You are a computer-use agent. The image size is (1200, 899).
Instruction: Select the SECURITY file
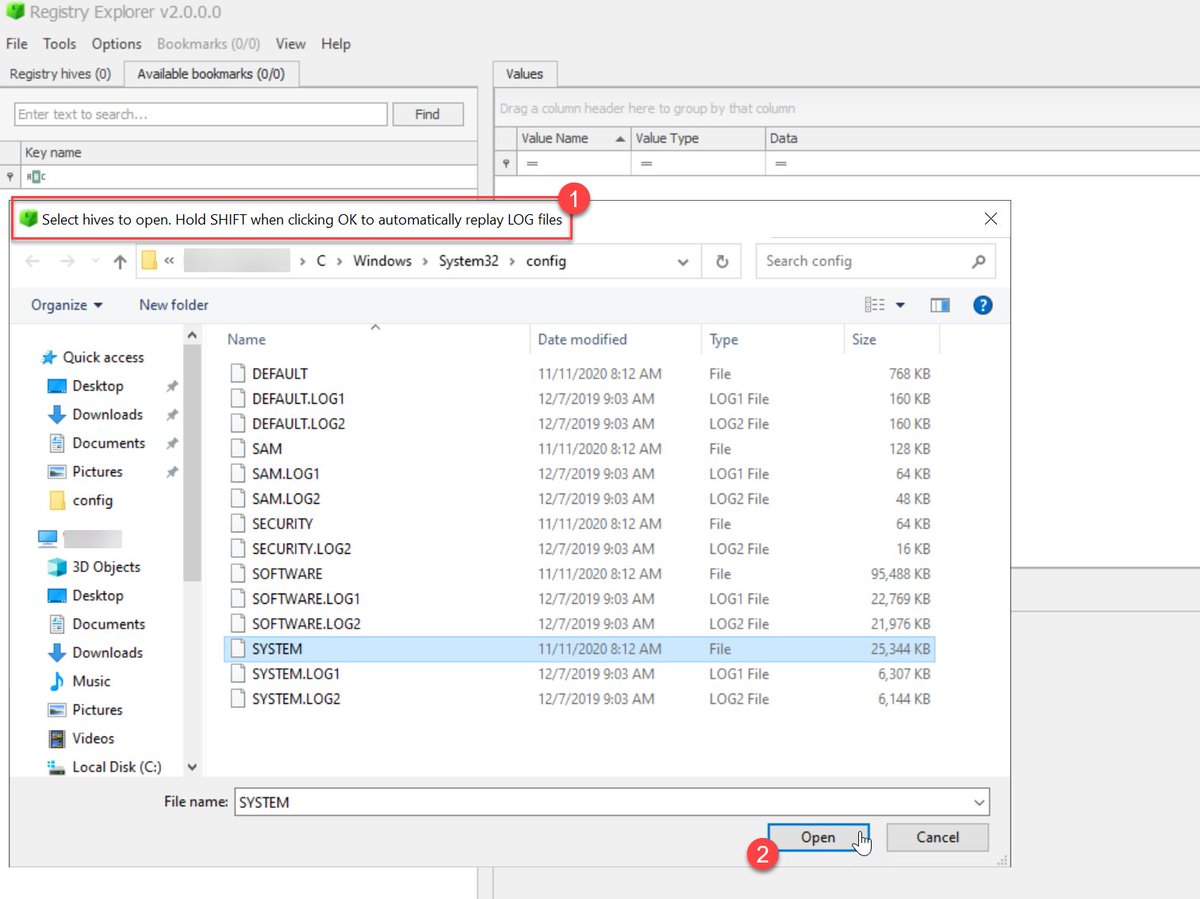pyautogui.click(x=580, y=524)
